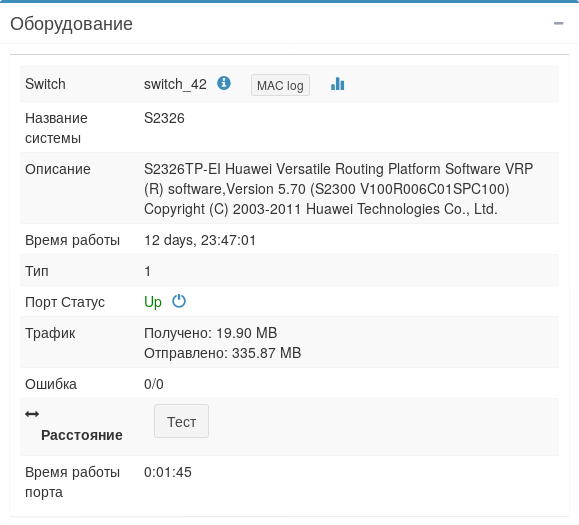The height and width of the screenshot is (525, 579).
Task: Select the Отправлено 335.87 MB line
Action: pyautogui.click(x=223, y=353)
